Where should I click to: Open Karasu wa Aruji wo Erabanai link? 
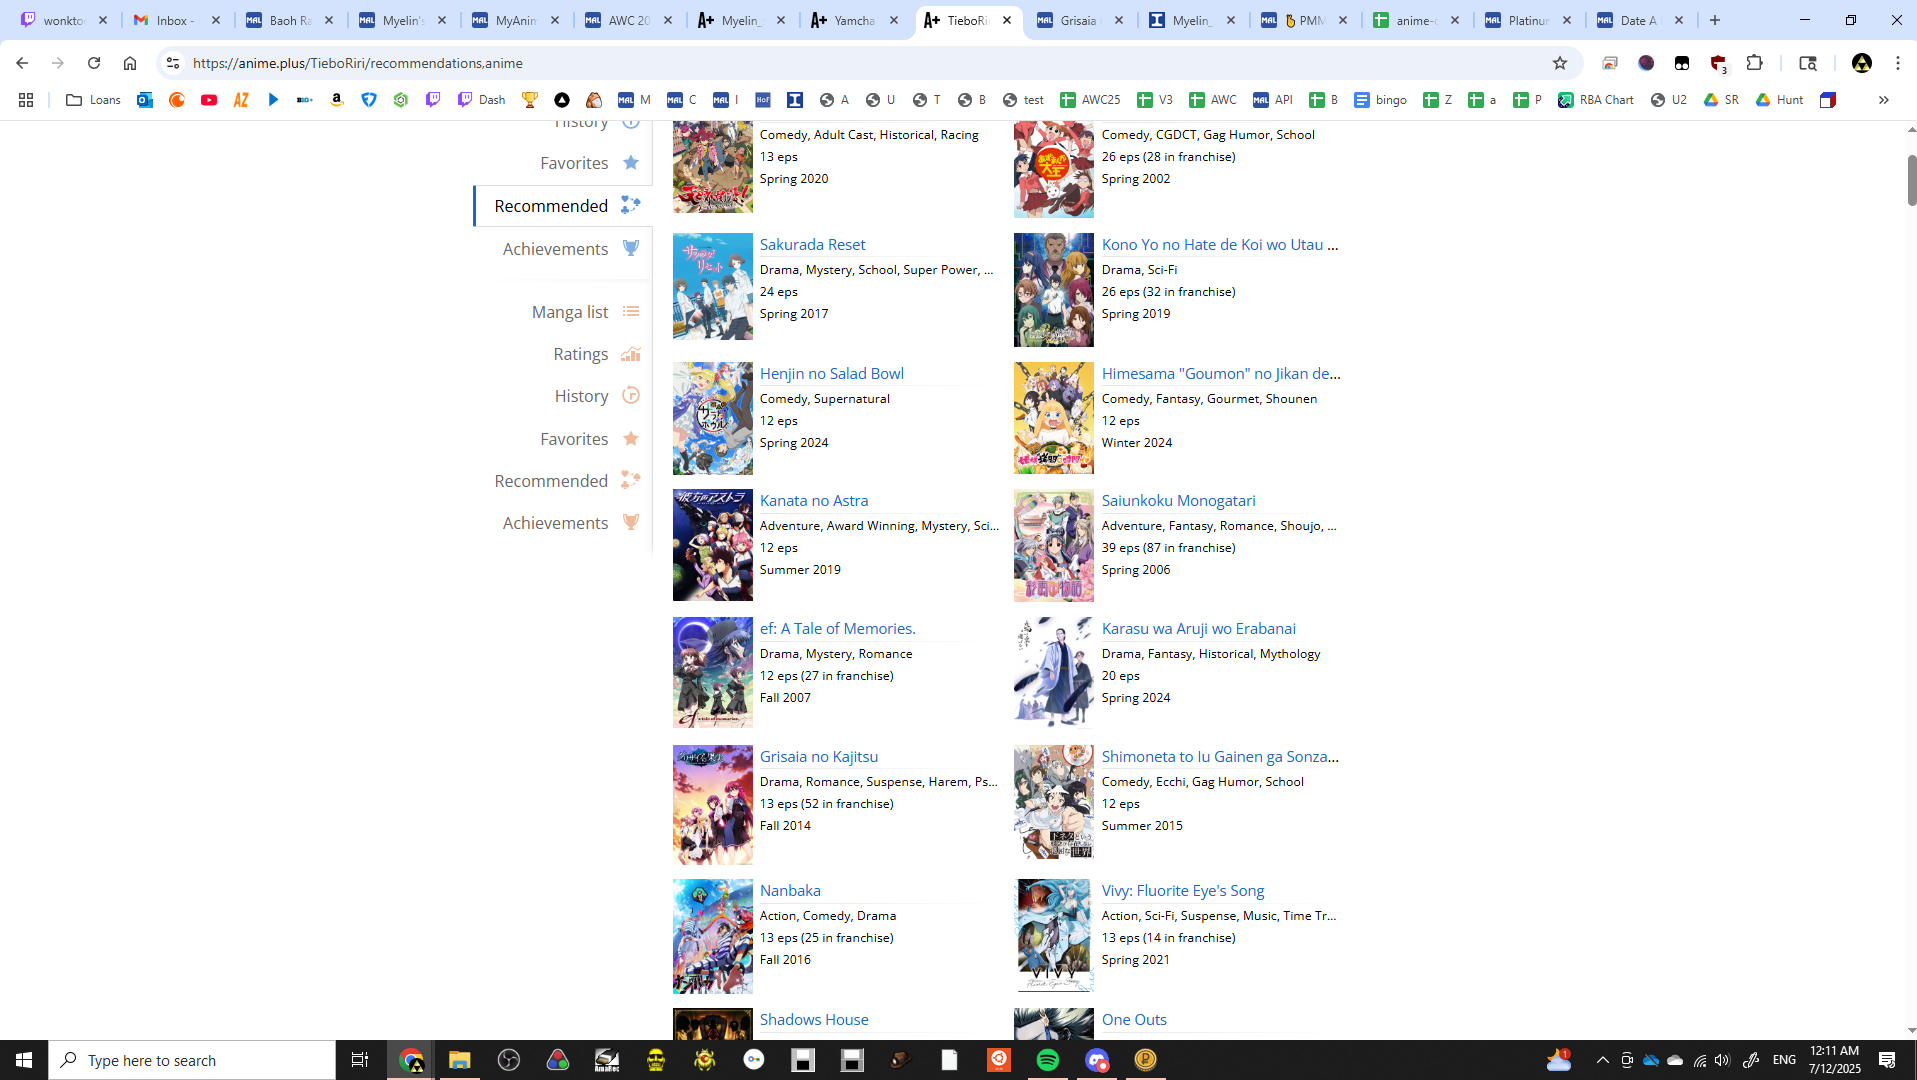[1199, 629]
